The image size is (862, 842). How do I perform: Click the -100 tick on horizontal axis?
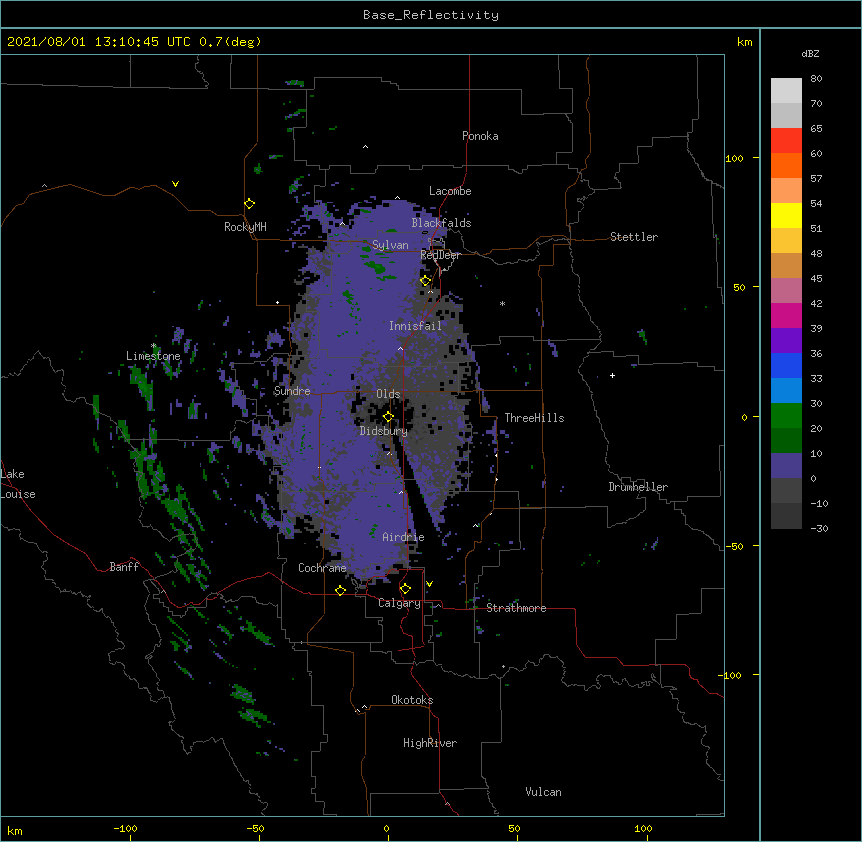[x=125, y=828]
